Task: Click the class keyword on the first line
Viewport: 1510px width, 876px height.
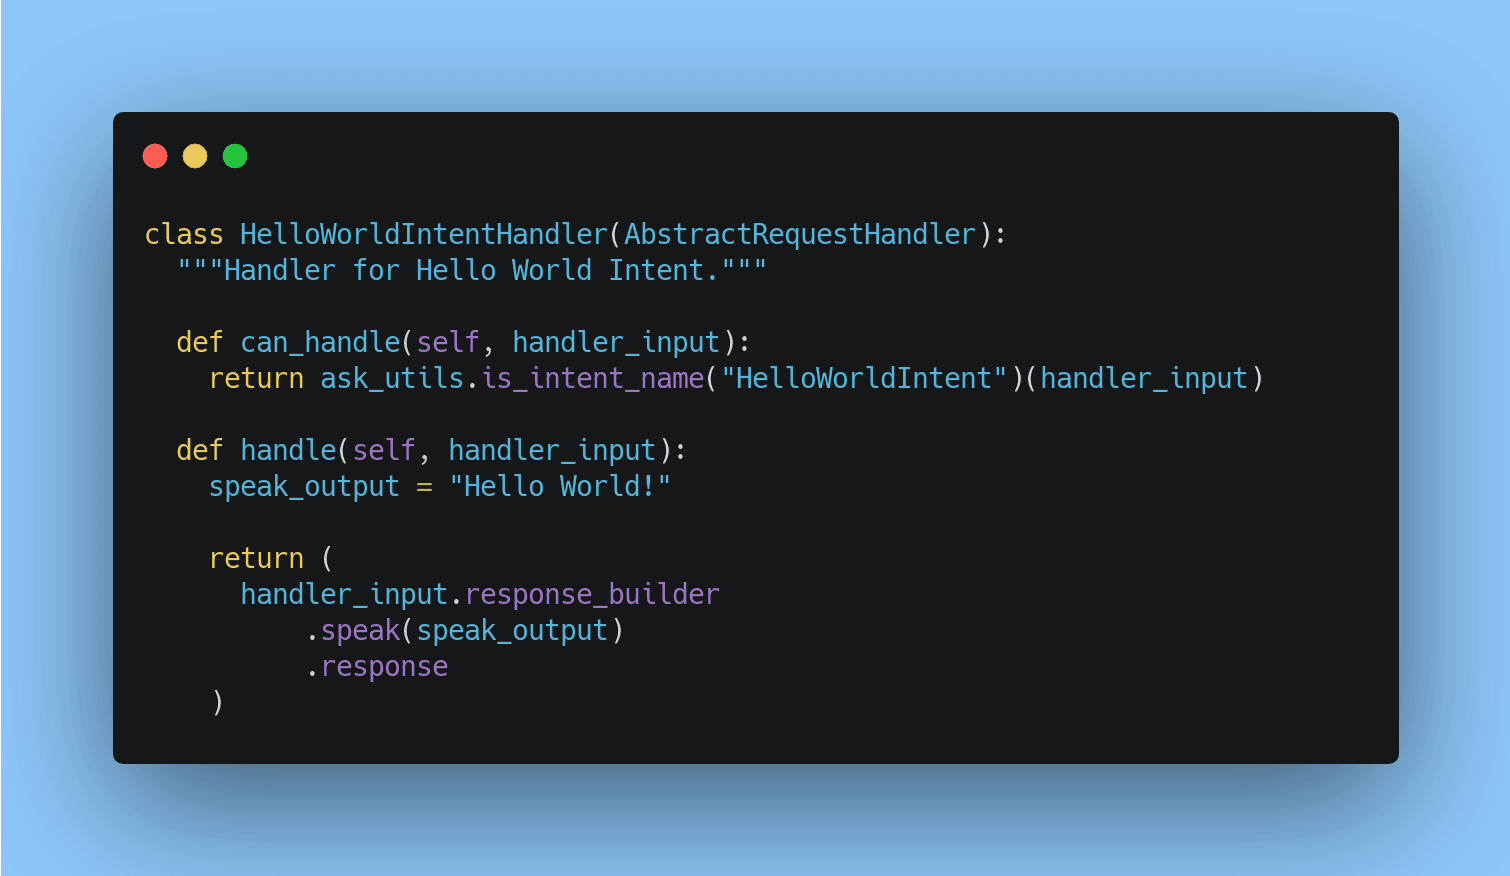Action: point(184,235)
